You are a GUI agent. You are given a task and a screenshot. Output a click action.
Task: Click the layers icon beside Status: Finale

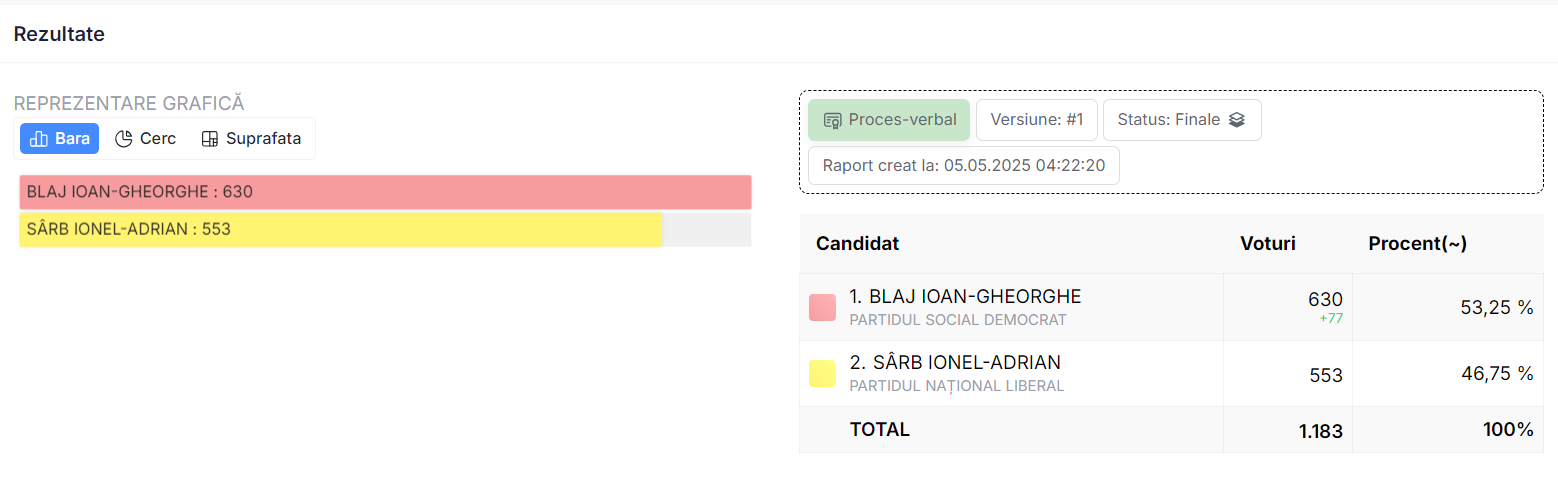click(1237, 120)
